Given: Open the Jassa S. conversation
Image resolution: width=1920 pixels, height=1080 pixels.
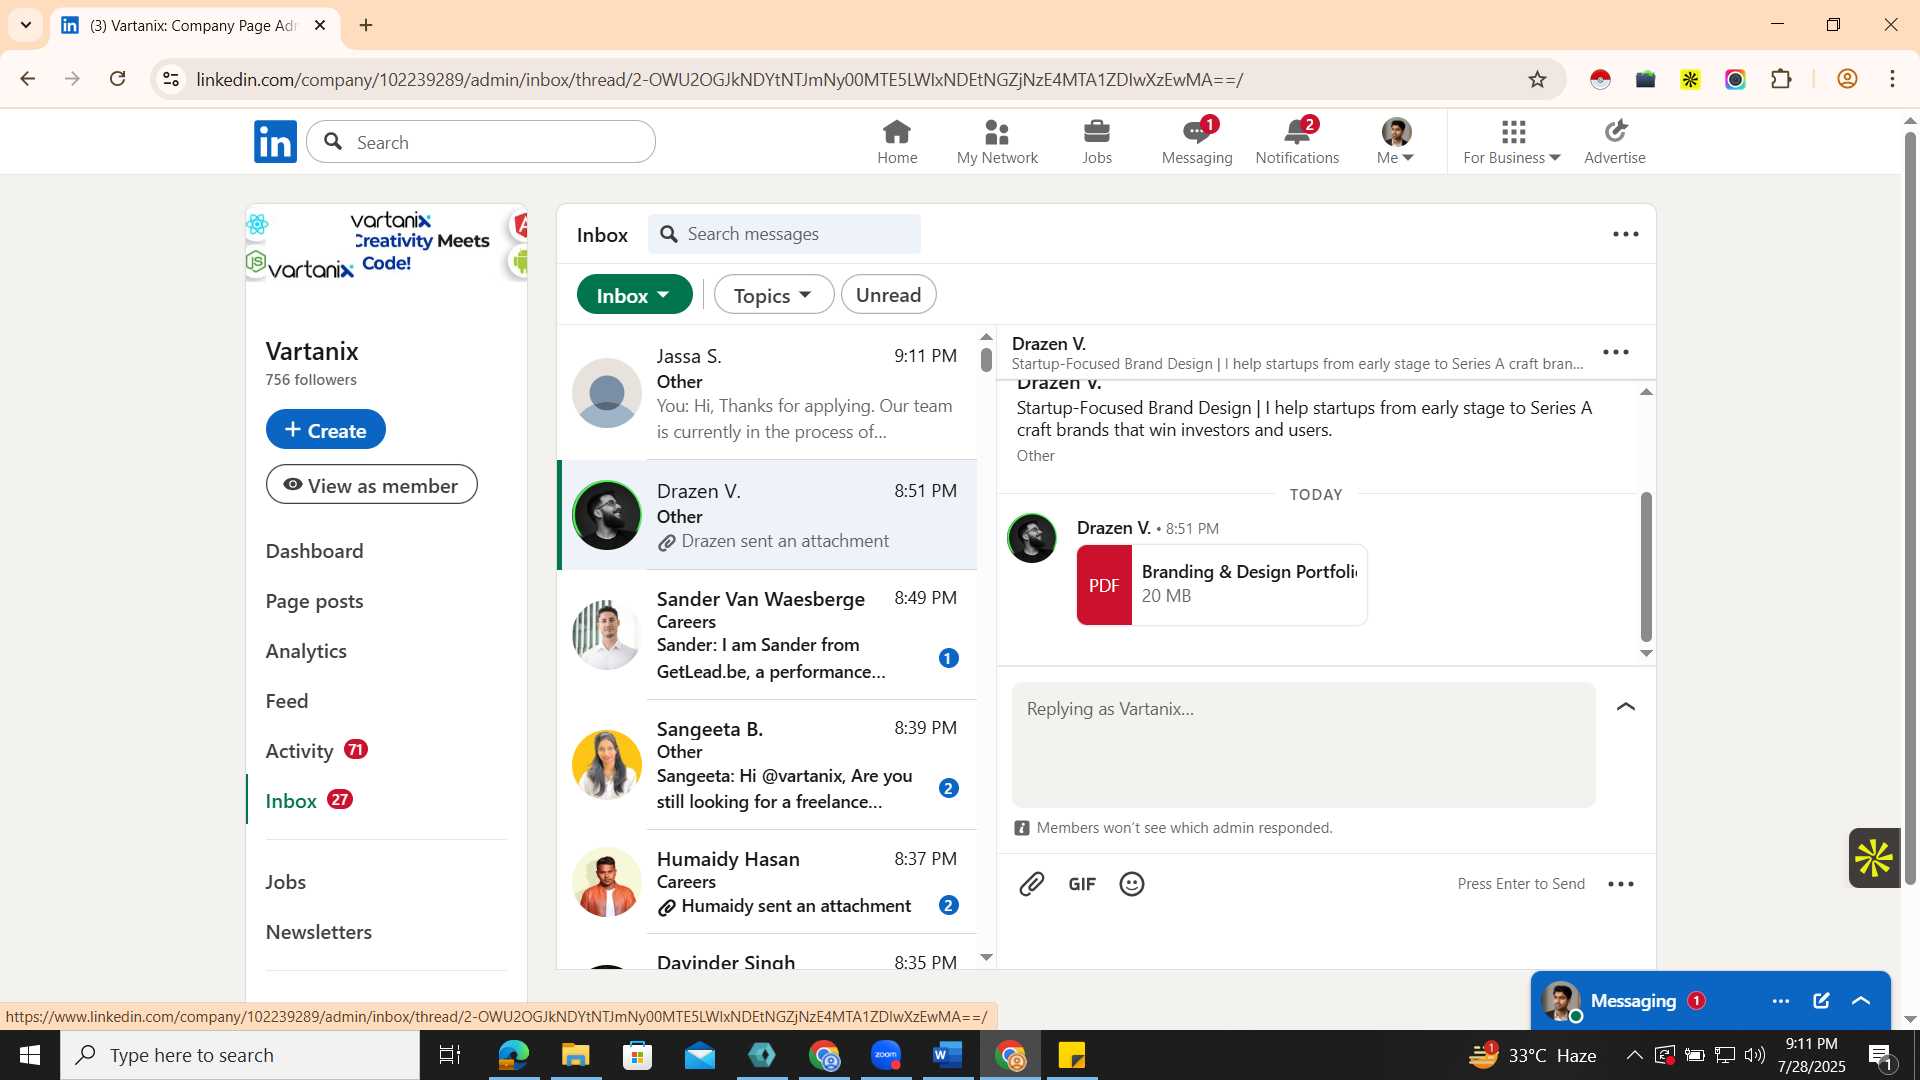Looking at the screenshot, I should [767, 393].
